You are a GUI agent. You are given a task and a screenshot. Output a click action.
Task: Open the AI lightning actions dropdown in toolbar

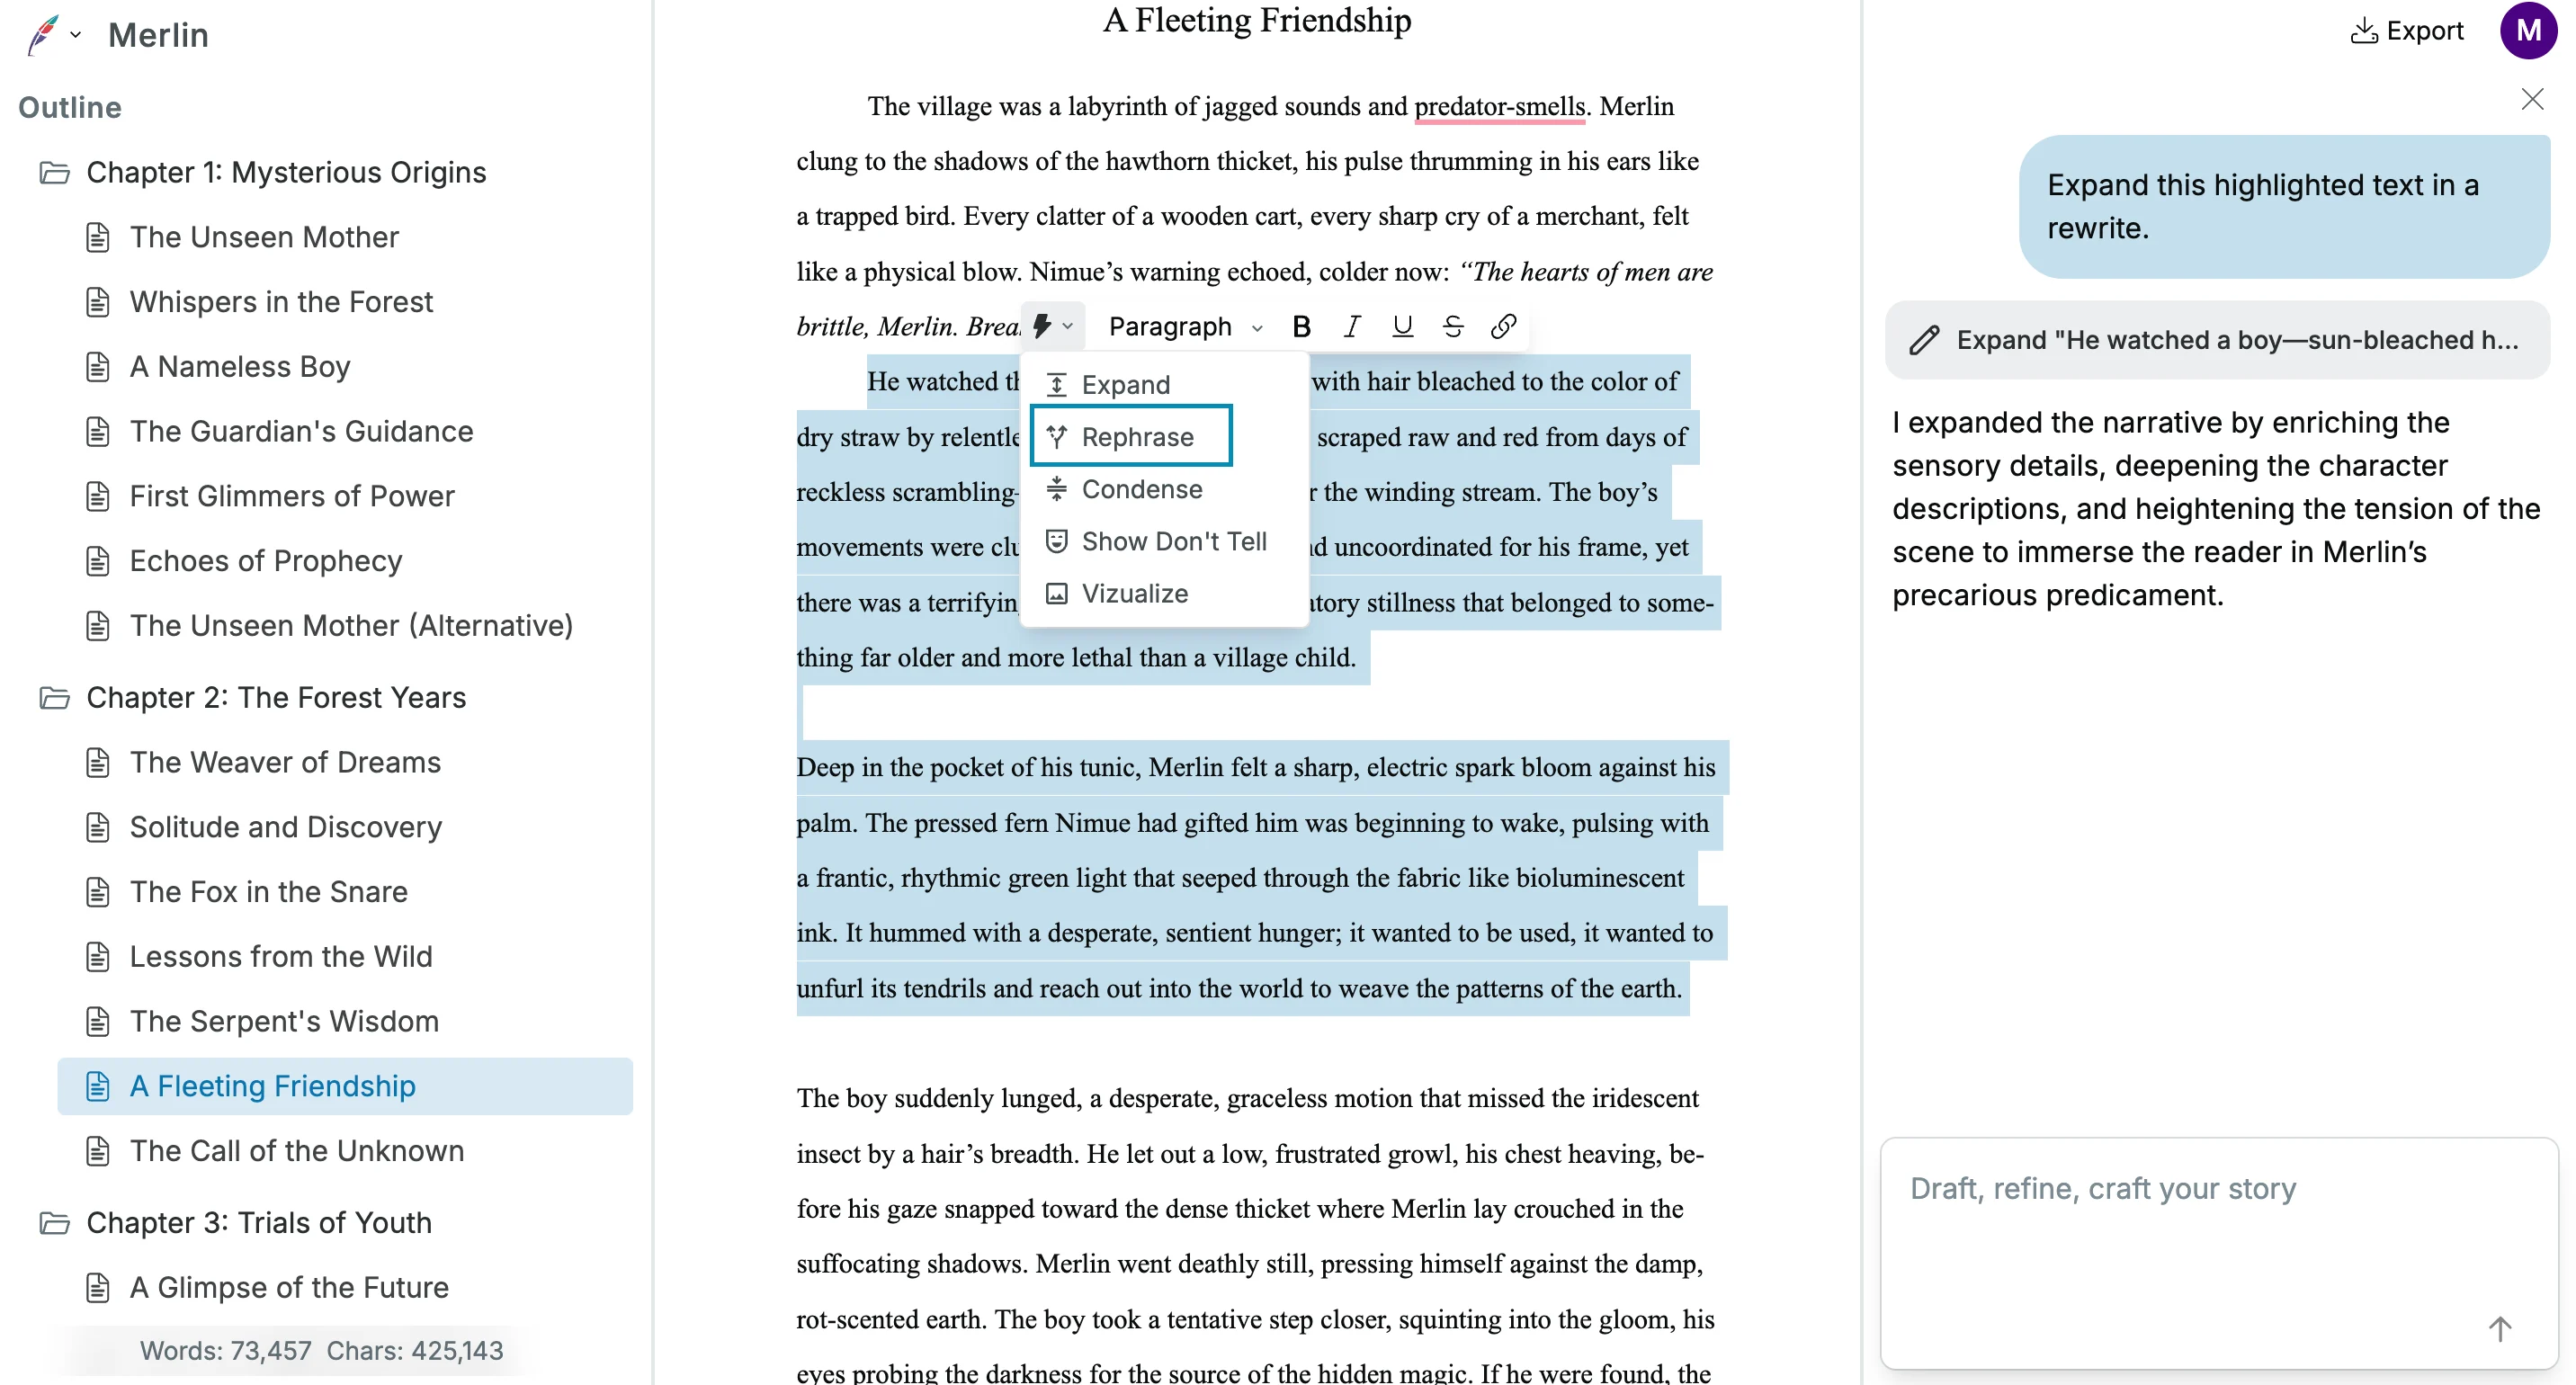[x=1052, y=326]
